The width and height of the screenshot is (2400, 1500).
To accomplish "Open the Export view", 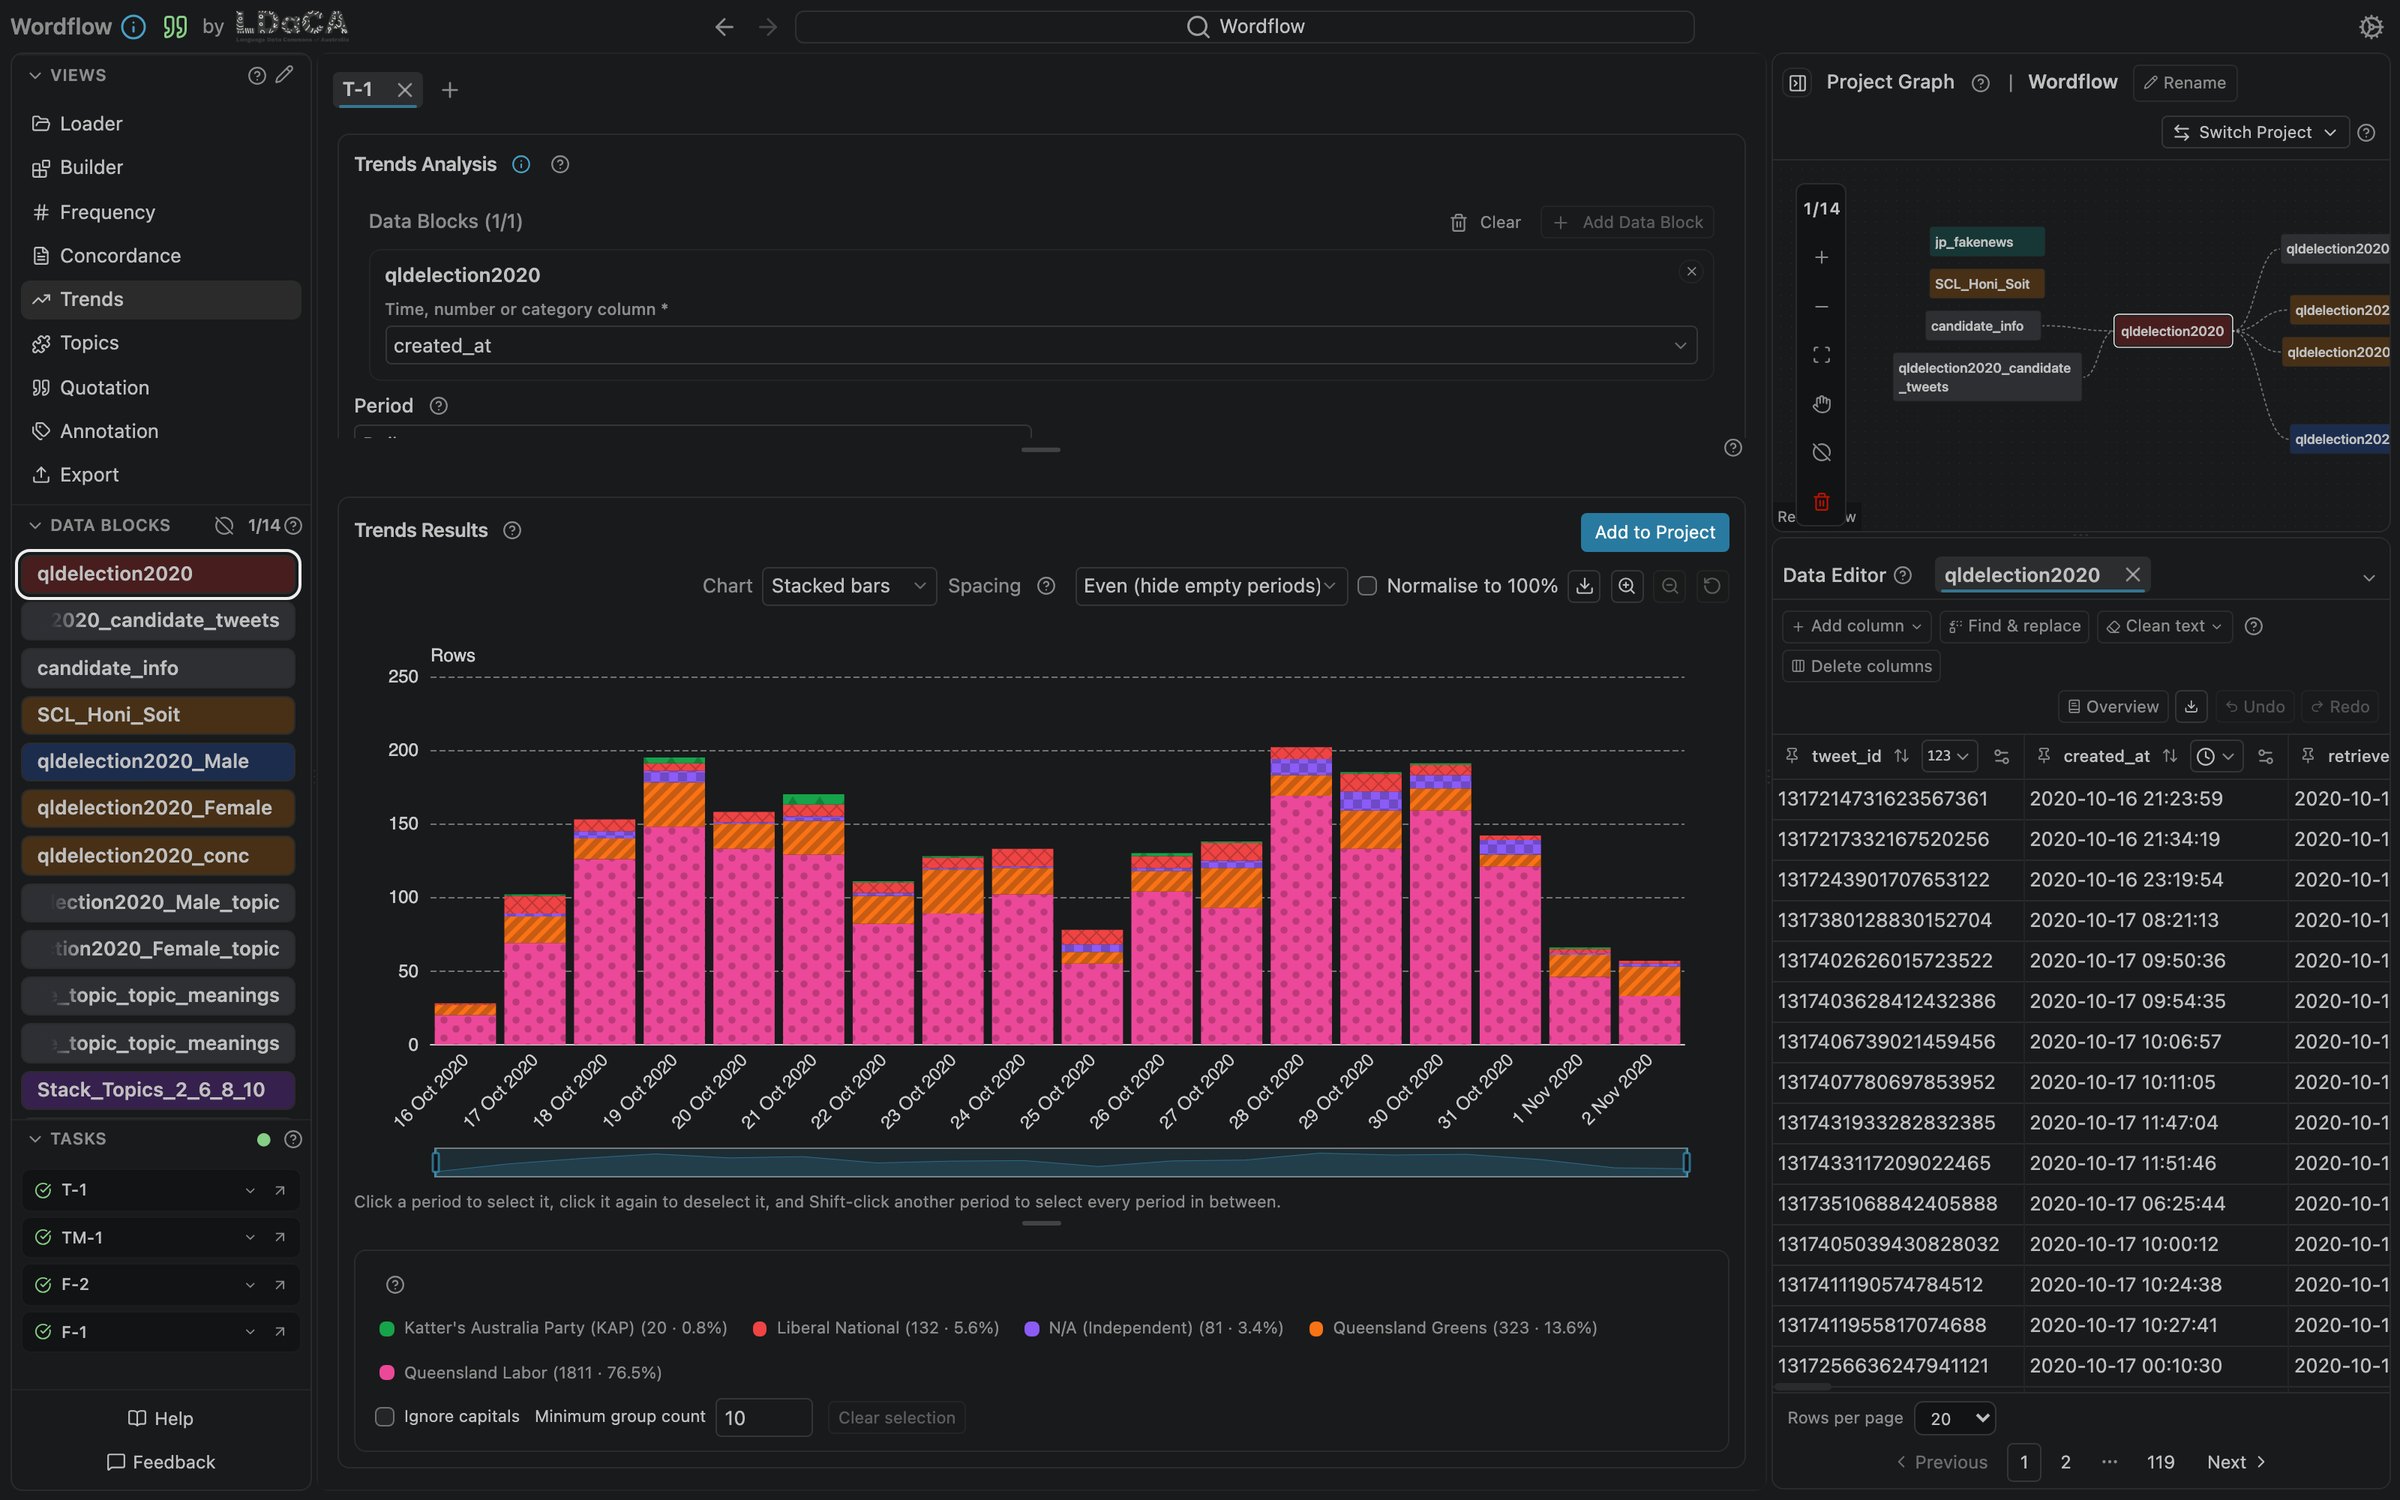I will click(160, 475).
